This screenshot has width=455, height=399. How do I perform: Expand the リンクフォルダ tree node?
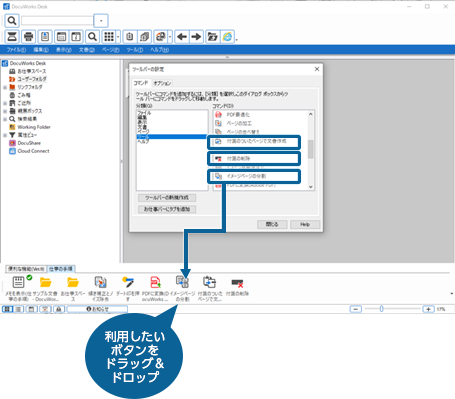[5, 87]
